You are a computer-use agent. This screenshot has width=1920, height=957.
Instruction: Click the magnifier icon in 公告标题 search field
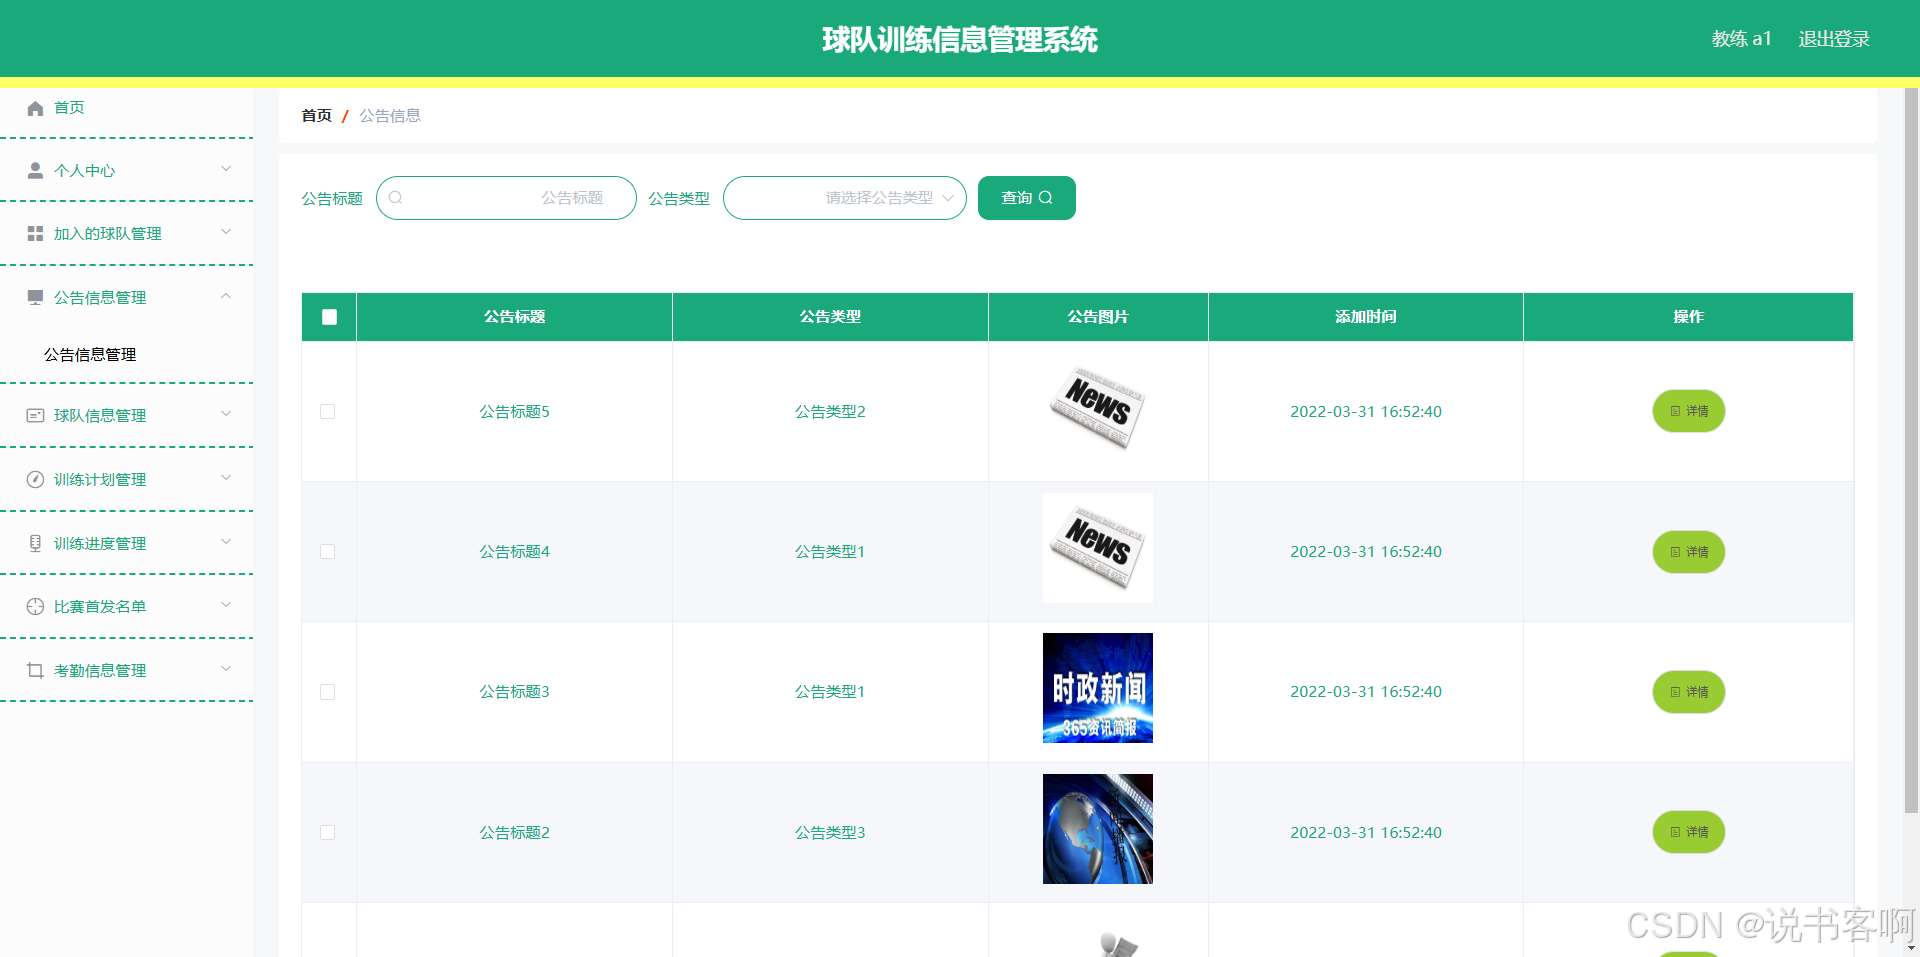[x=396, y=198]
